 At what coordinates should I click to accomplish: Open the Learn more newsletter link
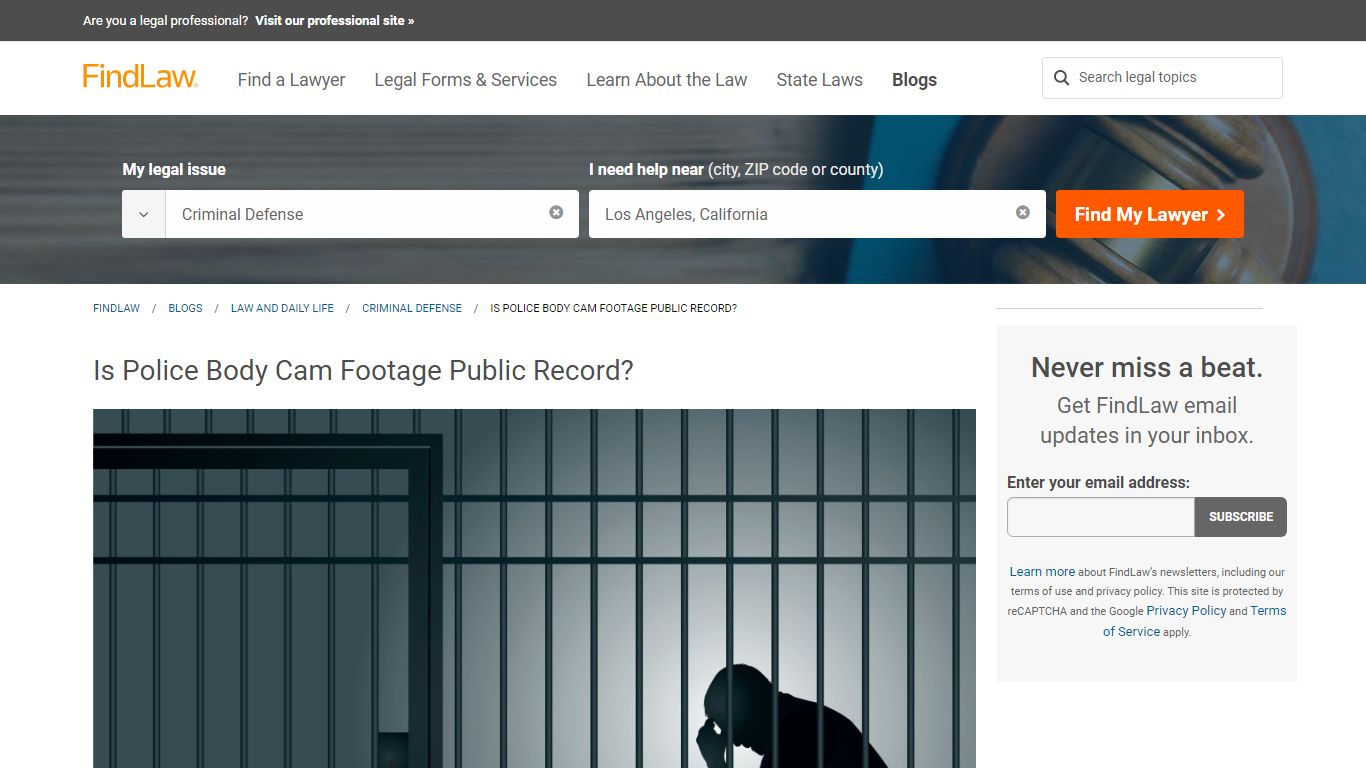1042,572
